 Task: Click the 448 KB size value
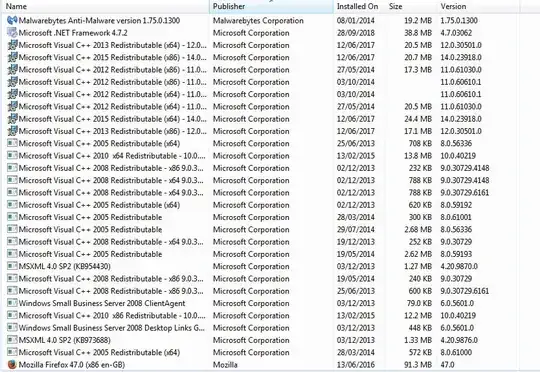pyautogui.click(x=420, y=328)
